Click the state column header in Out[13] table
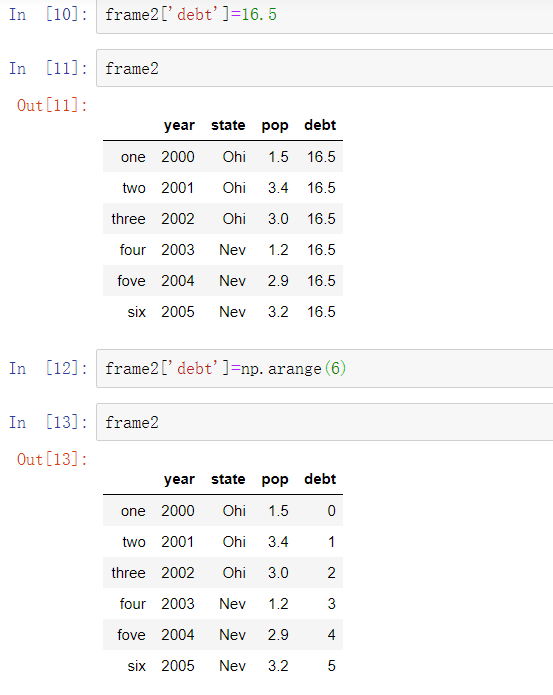Viewport: 553px width, 695px height. coord(228,479)
